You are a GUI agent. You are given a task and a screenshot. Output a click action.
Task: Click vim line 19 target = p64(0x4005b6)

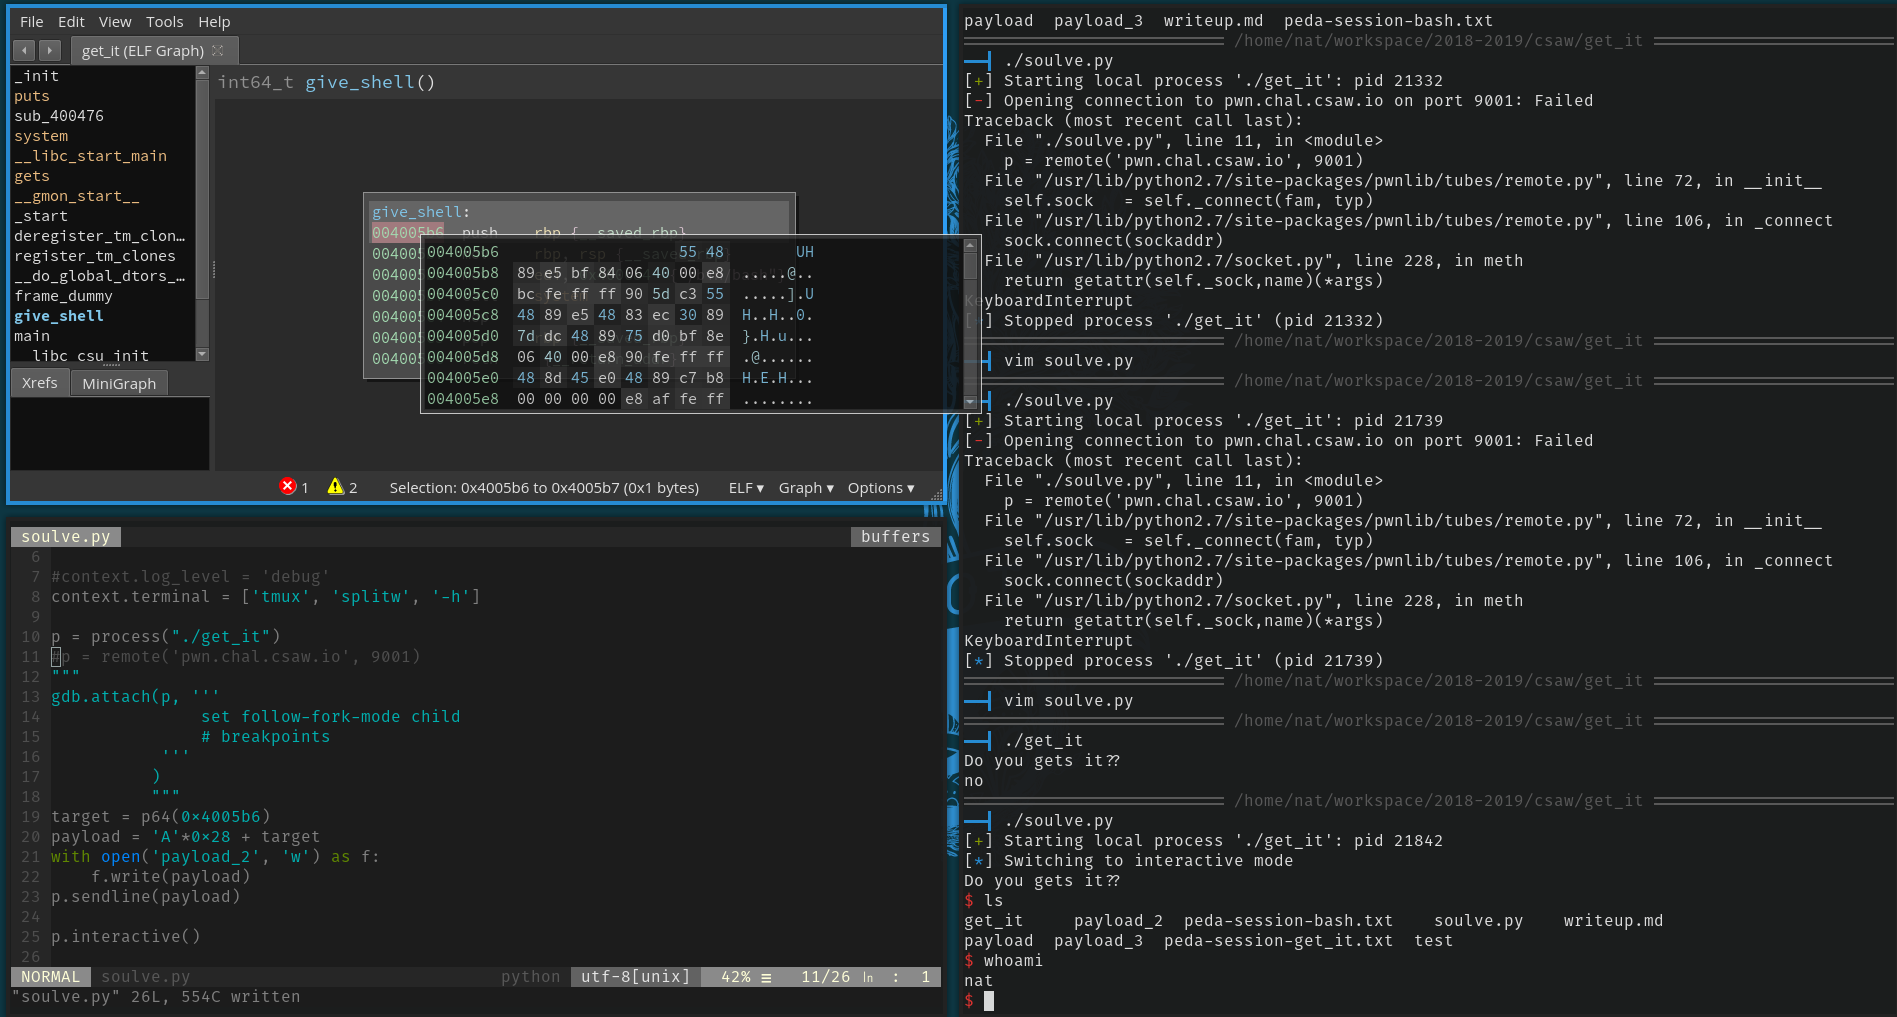(x=161, y=817)
